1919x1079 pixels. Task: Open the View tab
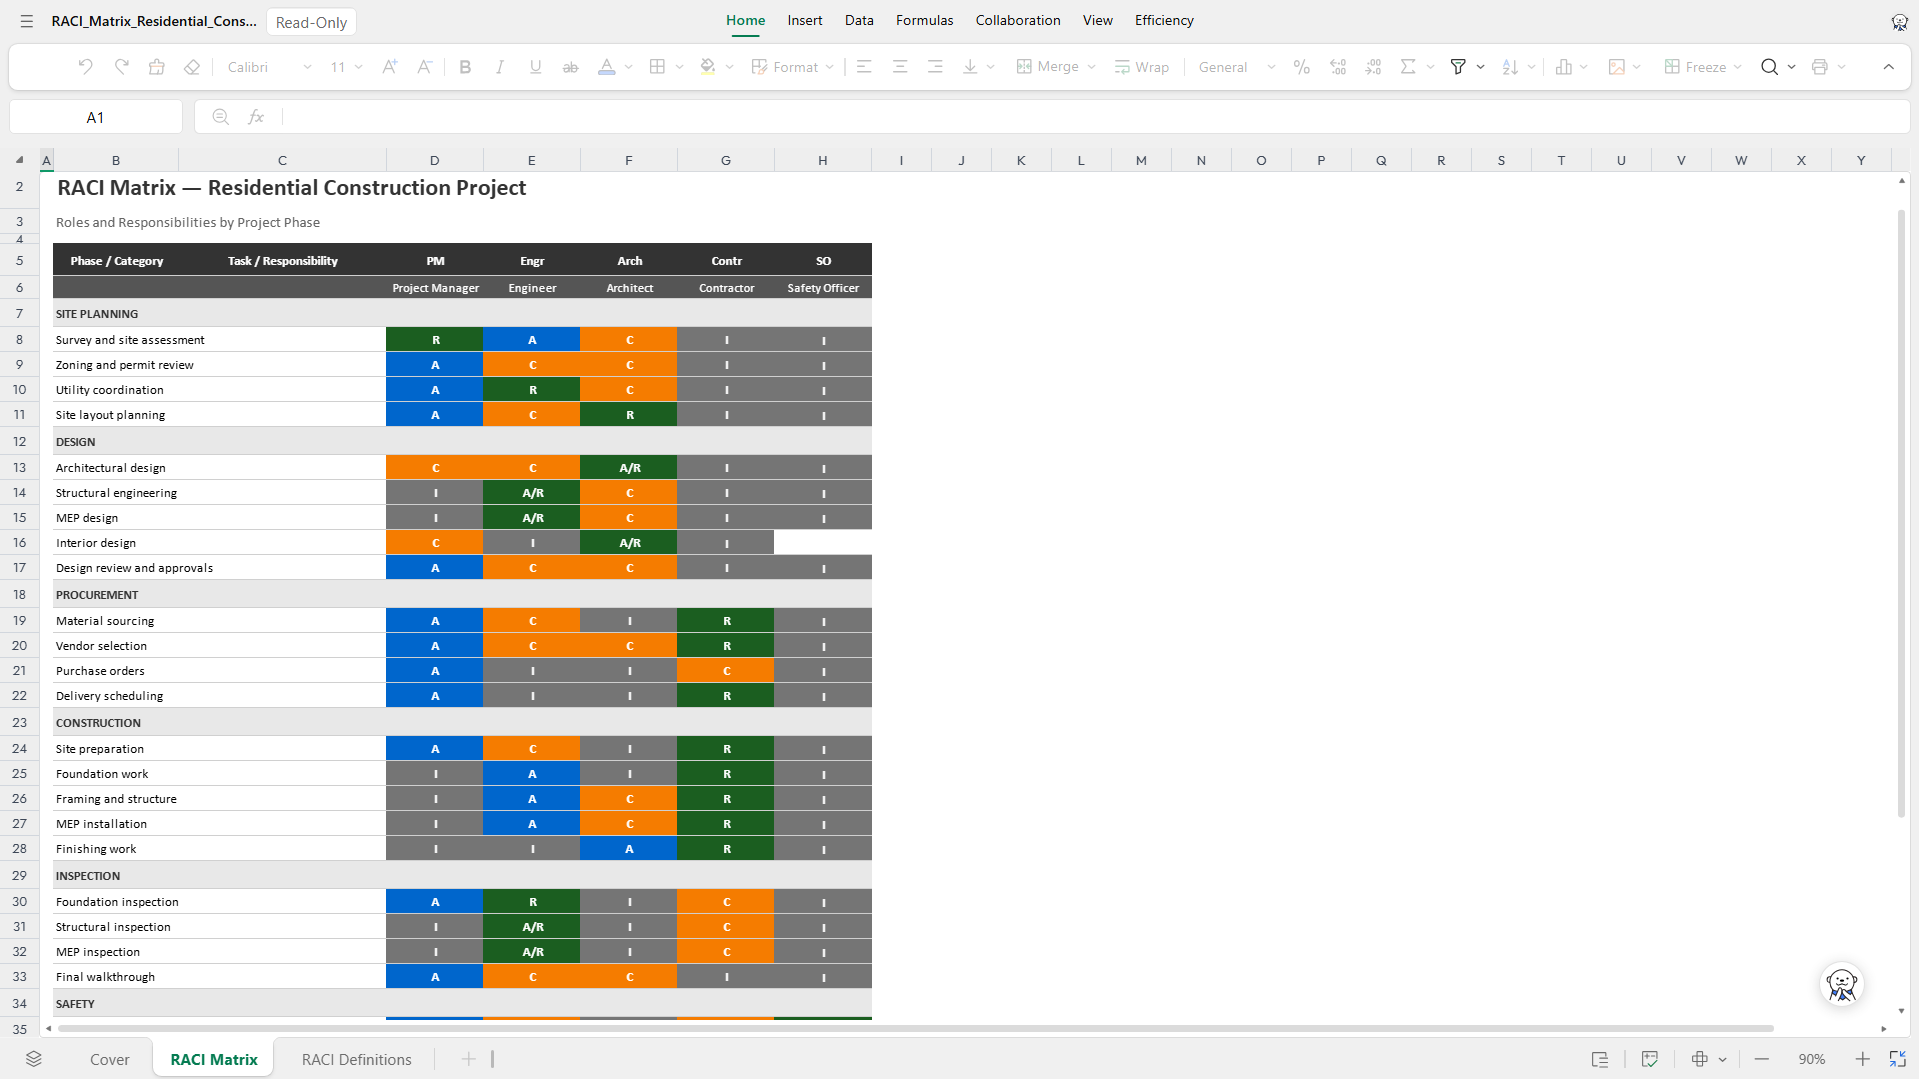point(1097,20)
